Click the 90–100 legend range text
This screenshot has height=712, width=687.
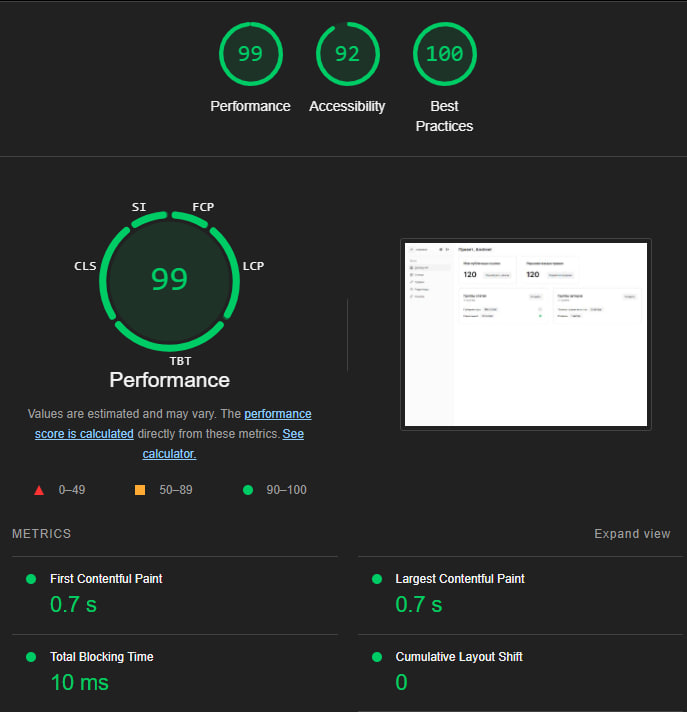[287, 490]
